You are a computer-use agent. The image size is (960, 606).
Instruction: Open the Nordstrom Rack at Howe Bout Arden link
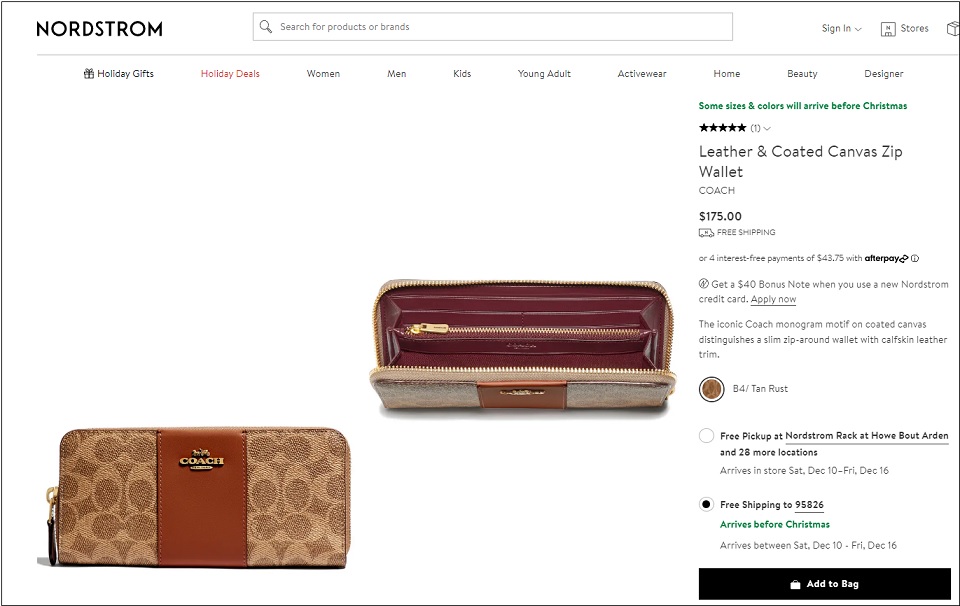tap(867, 436)
